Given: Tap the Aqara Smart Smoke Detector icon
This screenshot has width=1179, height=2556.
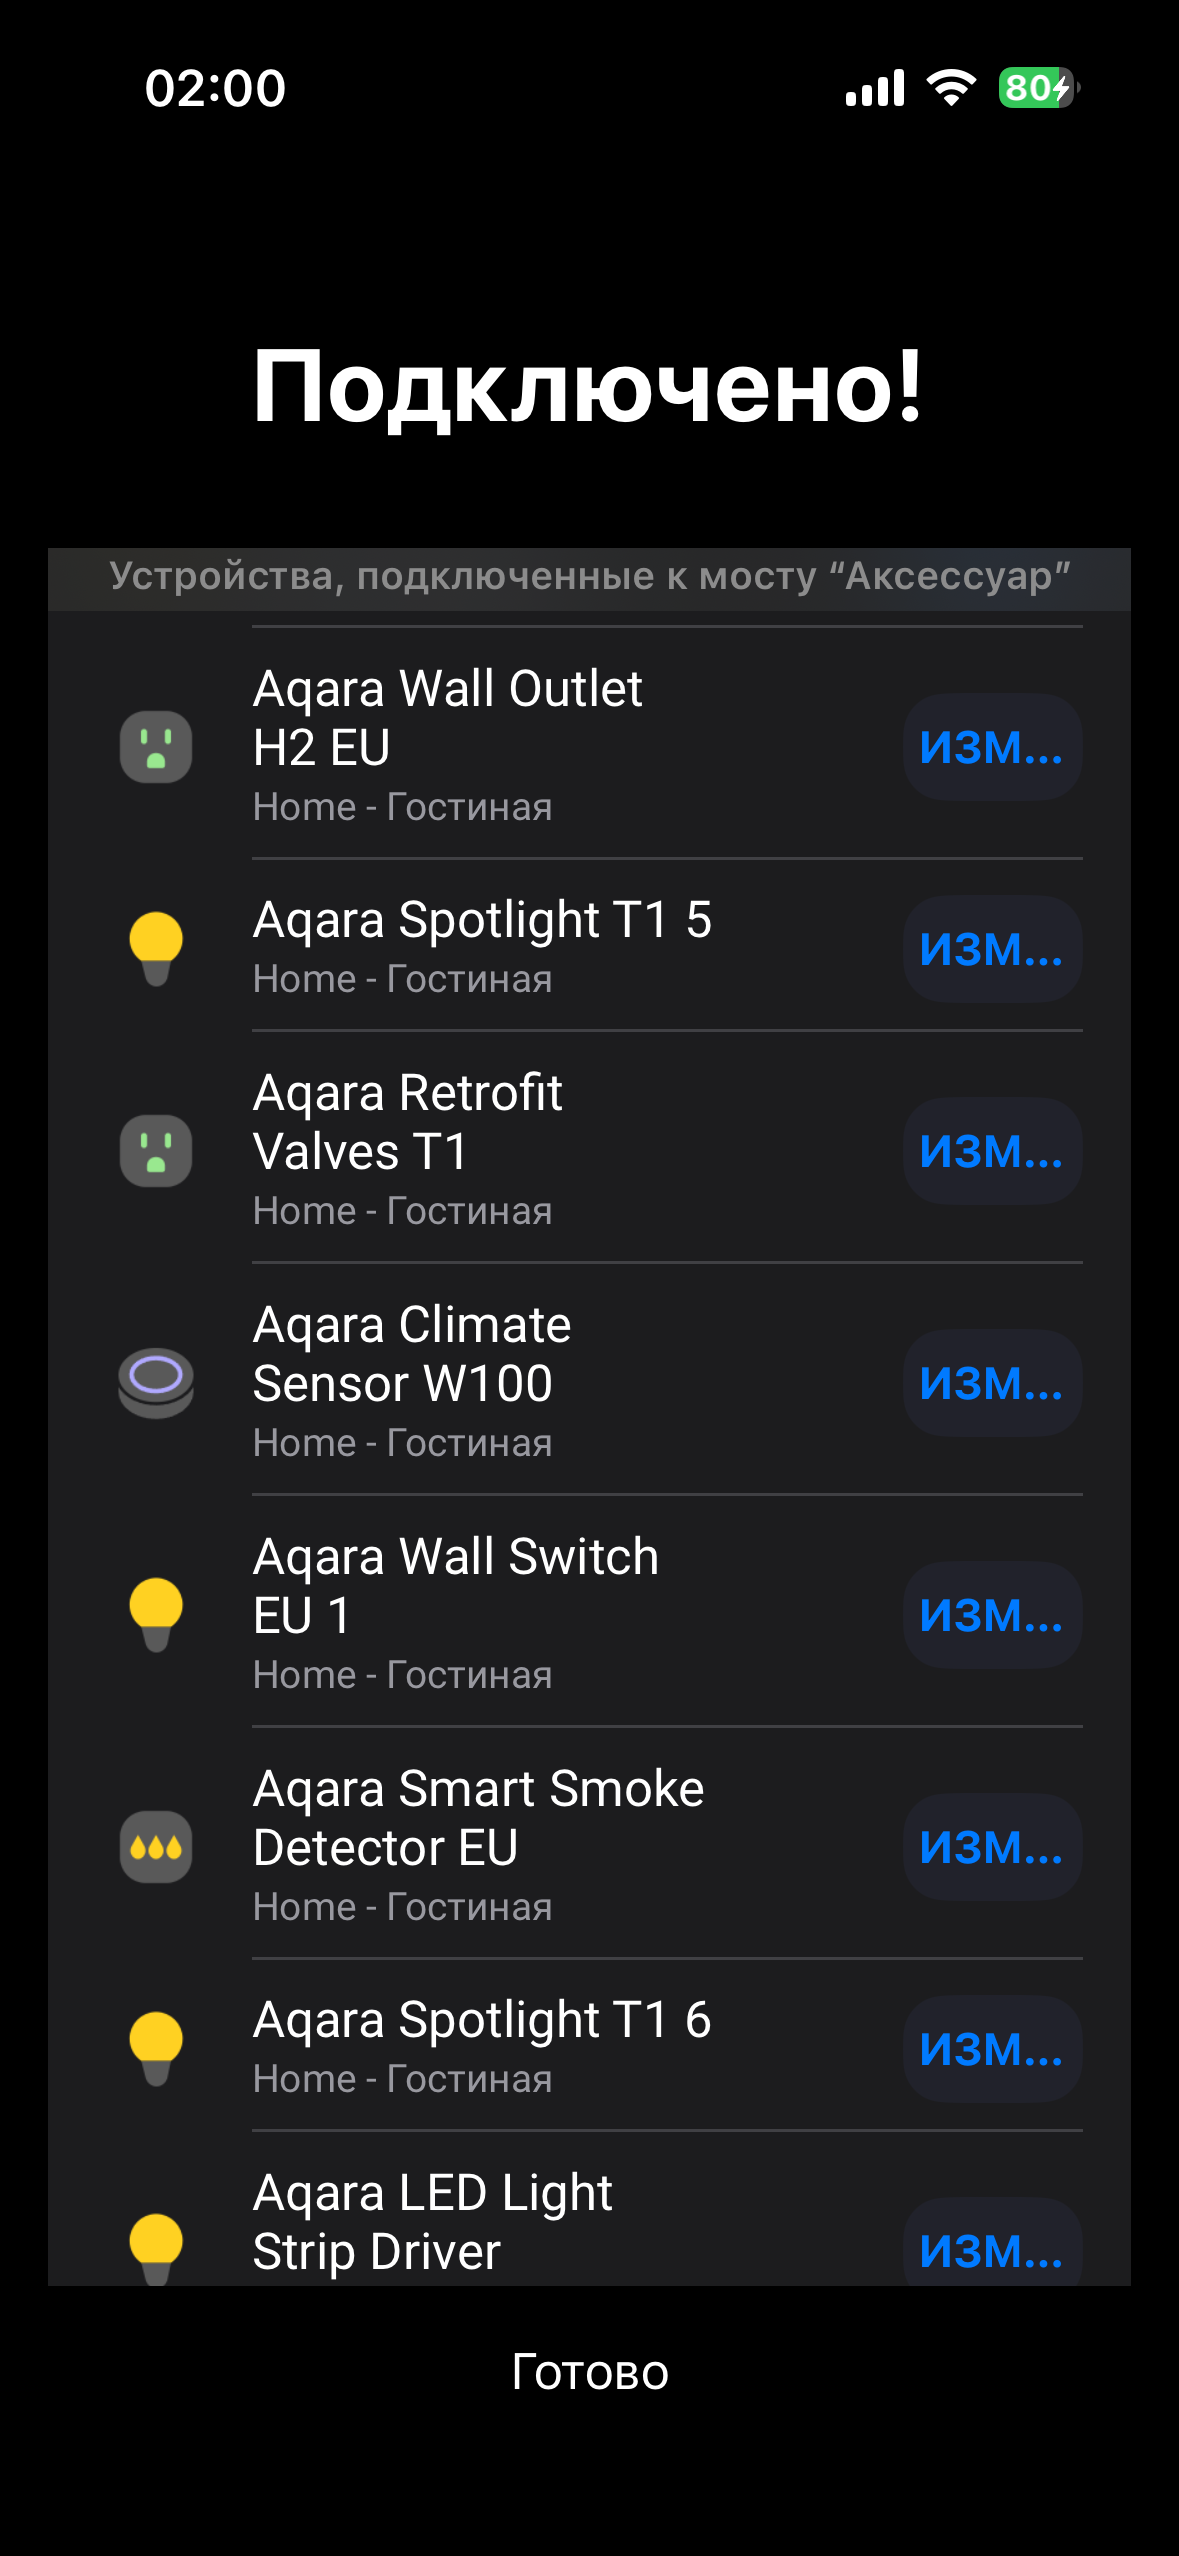Looking at the screenshot, I should point(156,1847).
